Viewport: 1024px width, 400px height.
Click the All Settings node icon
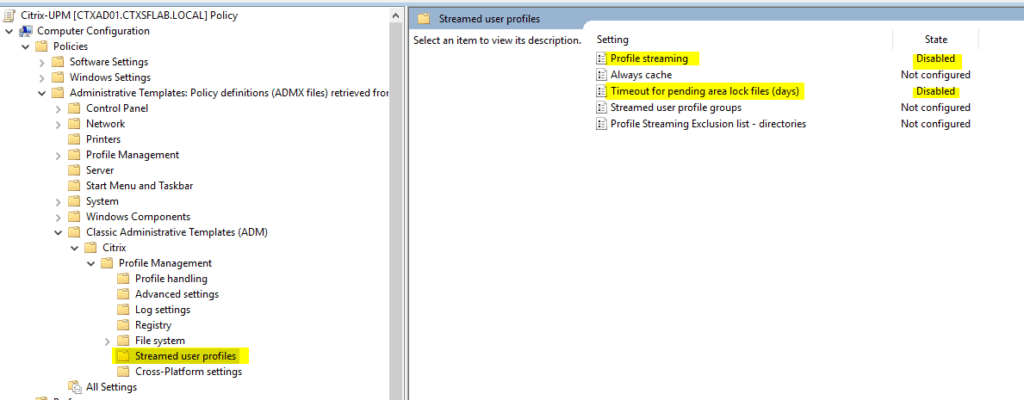click(75, 387)
